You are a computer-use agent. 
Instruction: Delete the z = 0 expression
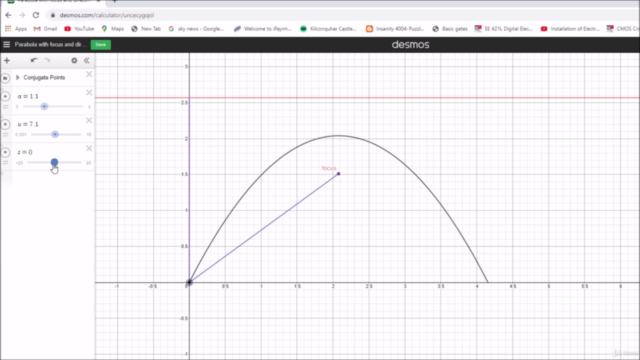[89, 148]
